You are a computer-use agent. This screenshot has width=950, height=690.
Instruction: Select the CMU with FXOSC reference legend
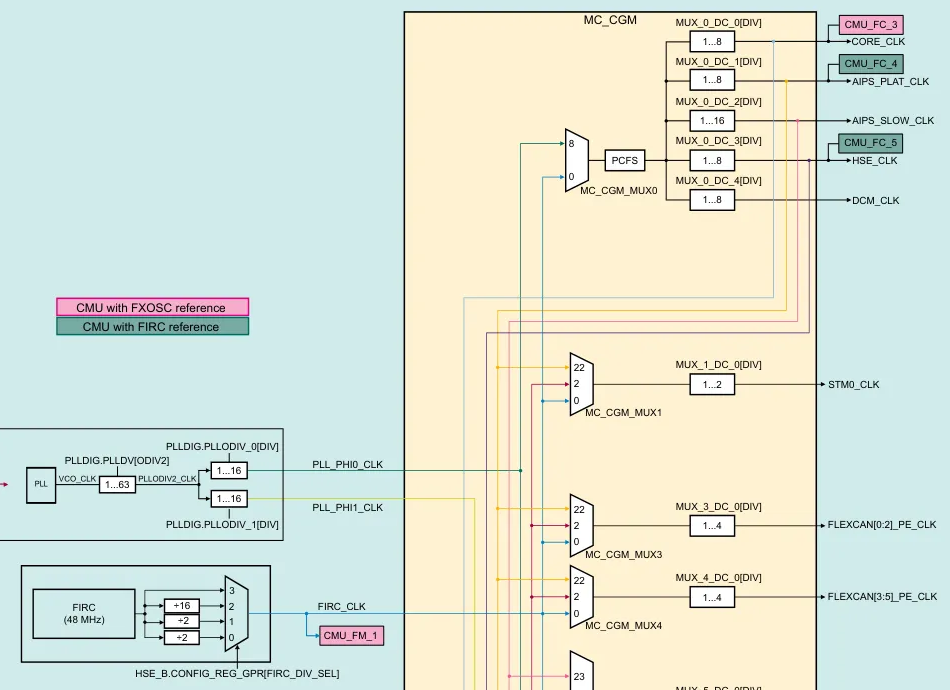click(x=153, y=307)
